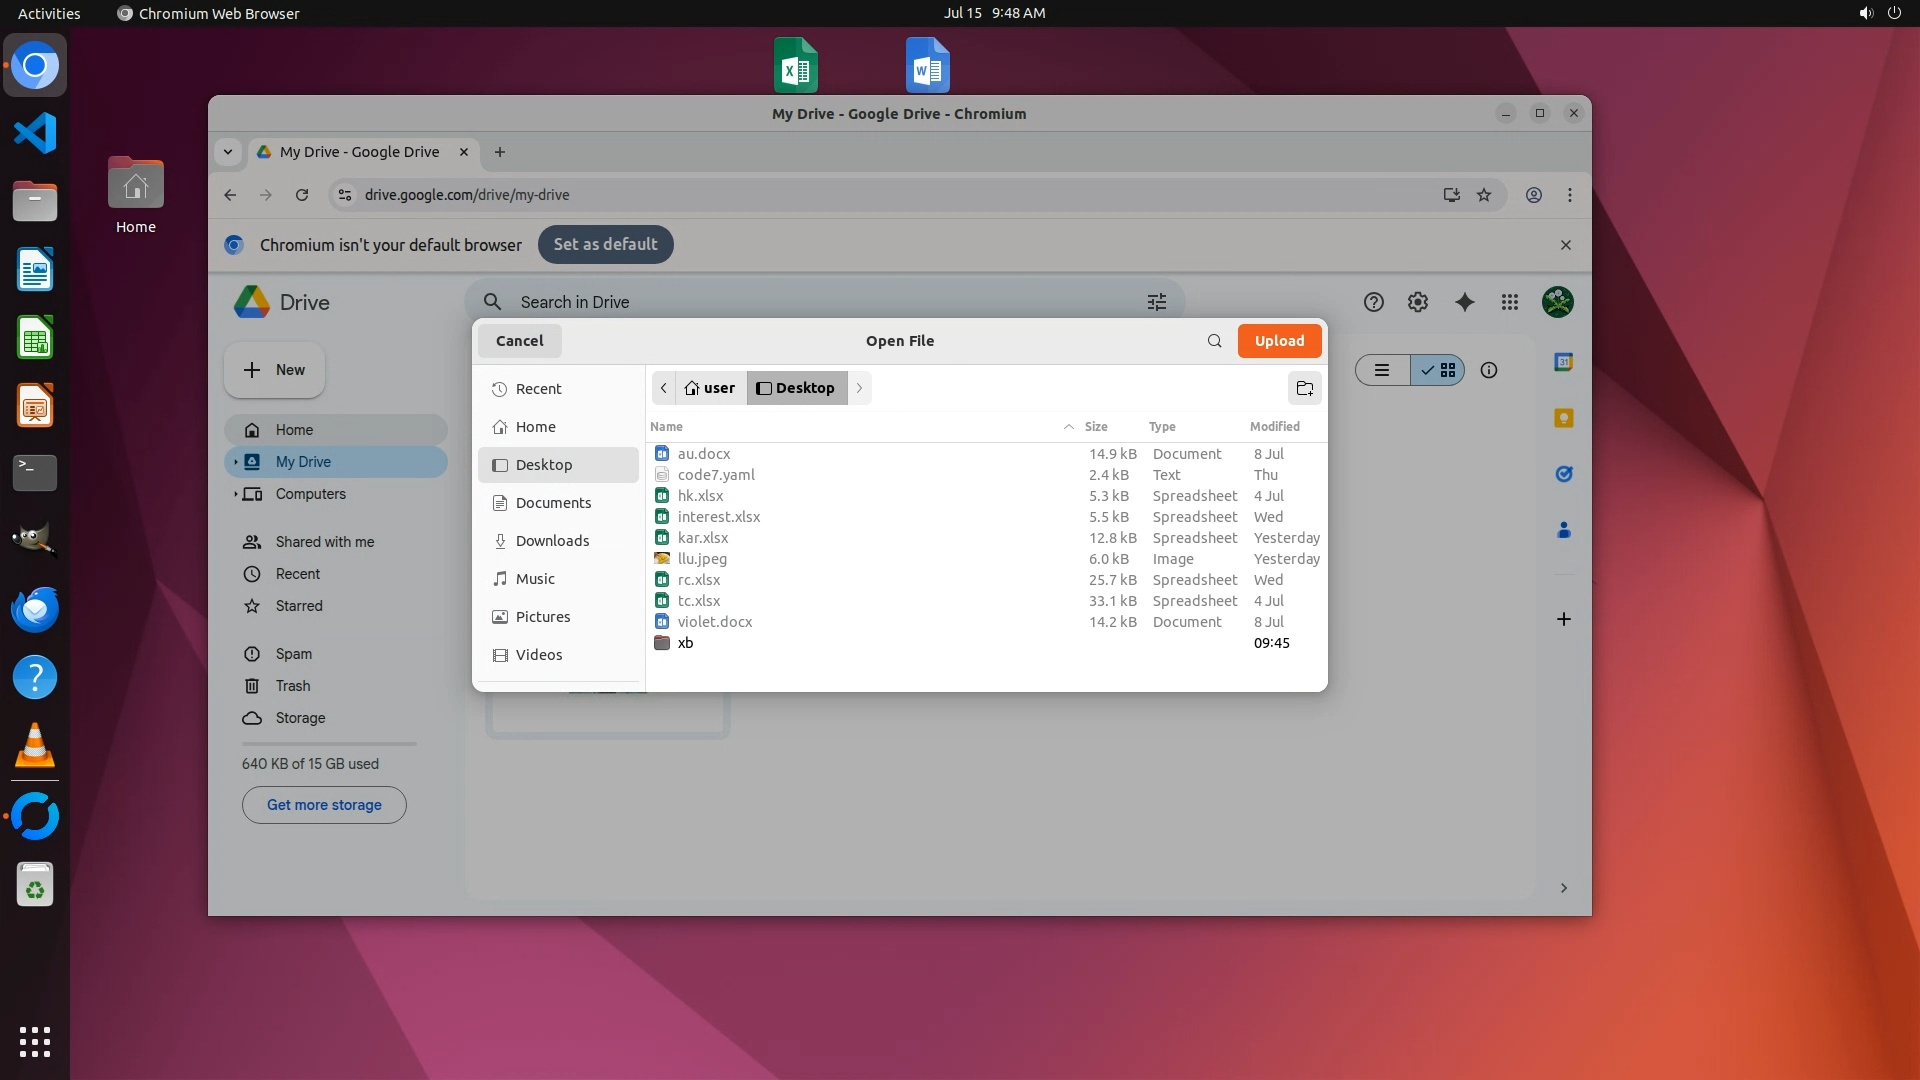This screenshot has height=1080, width=1920.
Task: Select the llu.jpeg file row
Action: coord(702,559)
